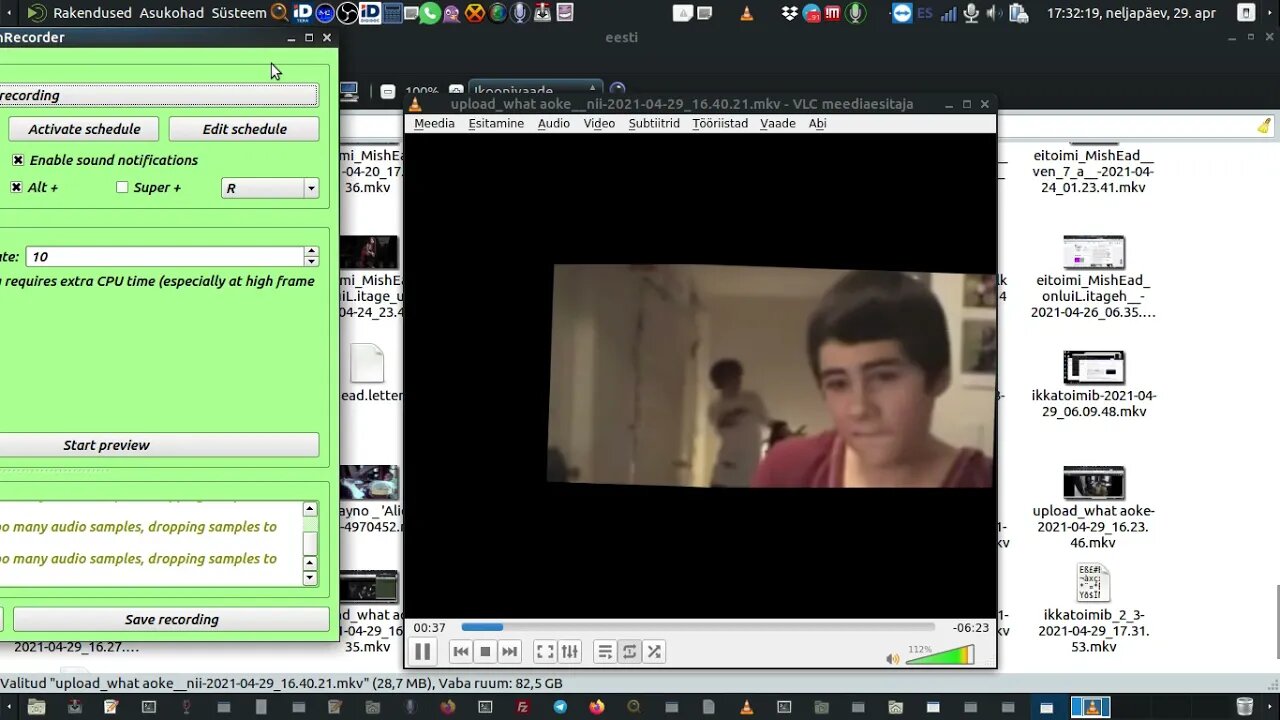
Task: Toggle VLC loop mode
Action: click(x=629, y=652)
